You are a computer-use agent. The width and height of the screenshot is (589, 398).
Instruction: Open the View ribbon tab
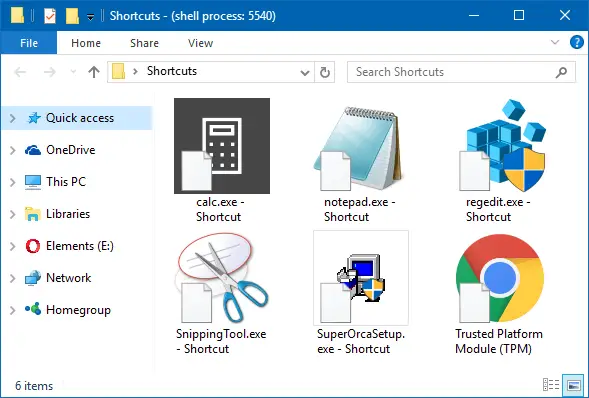click(x=200, y=43)
